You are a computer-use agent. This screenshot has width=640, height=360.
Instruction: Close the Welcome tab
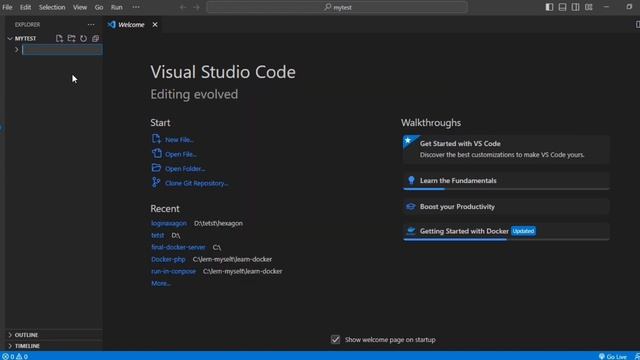pos(155,24)
